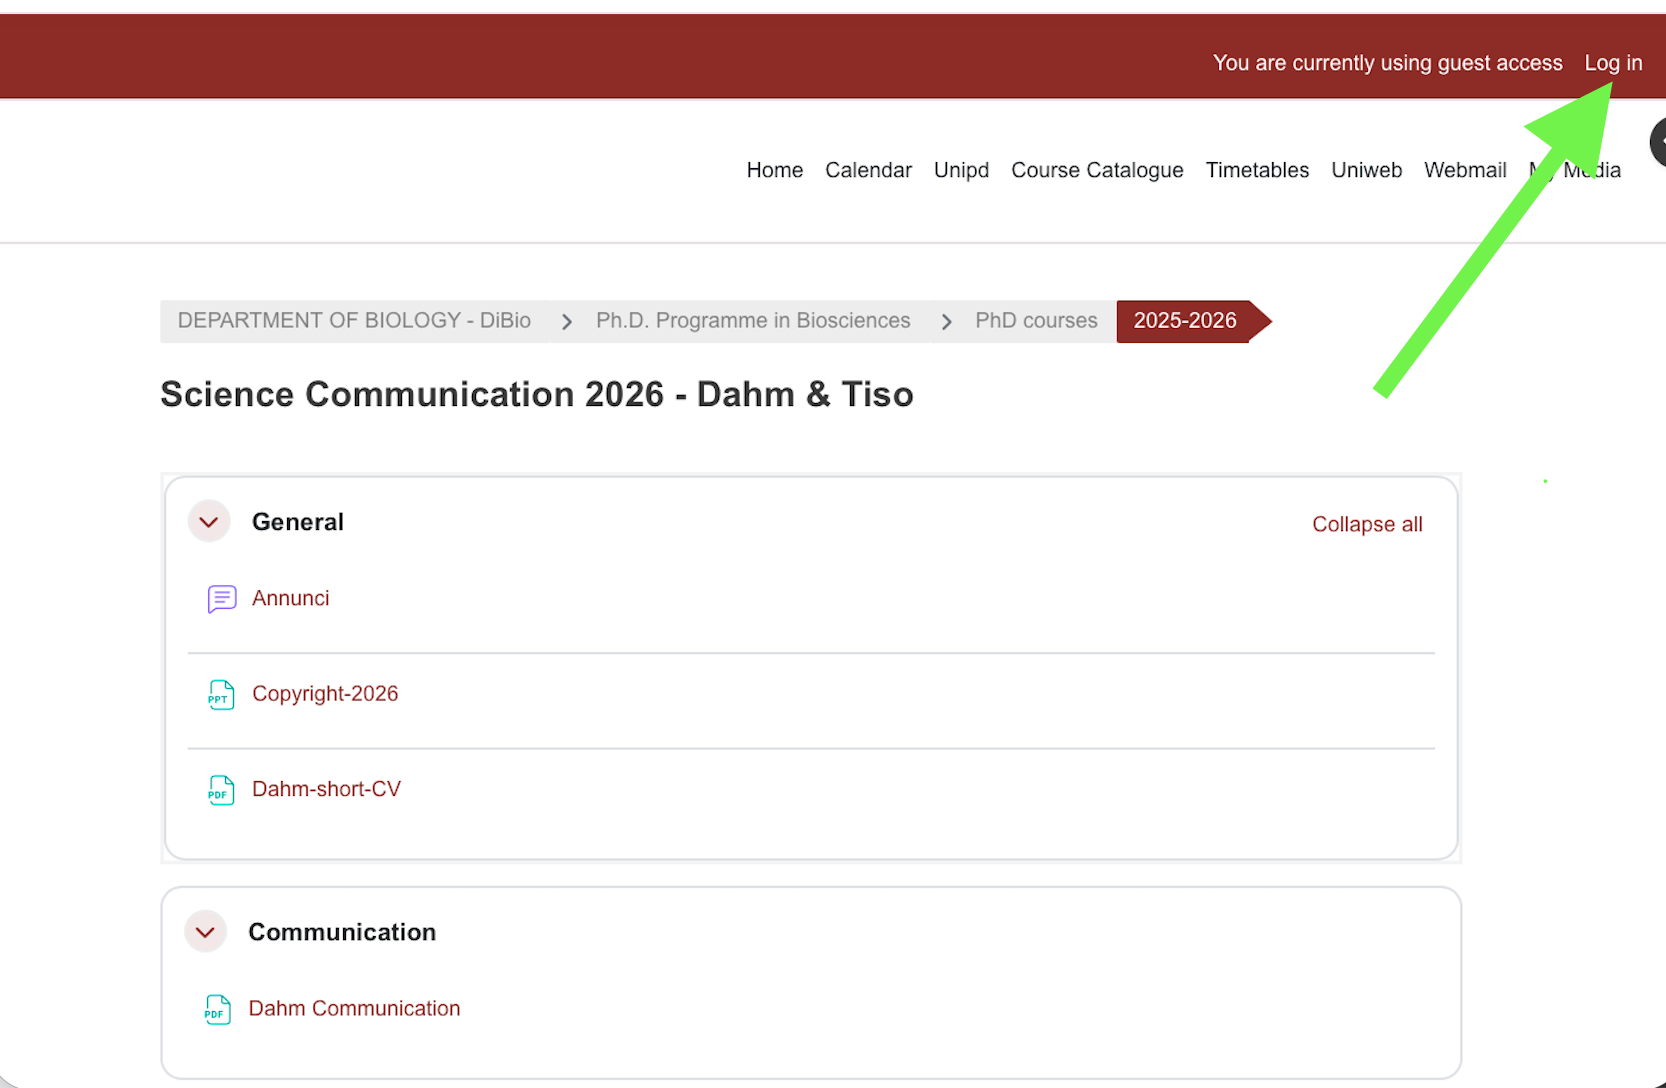Open the Dahm Communication file link

pos(354,1008)
